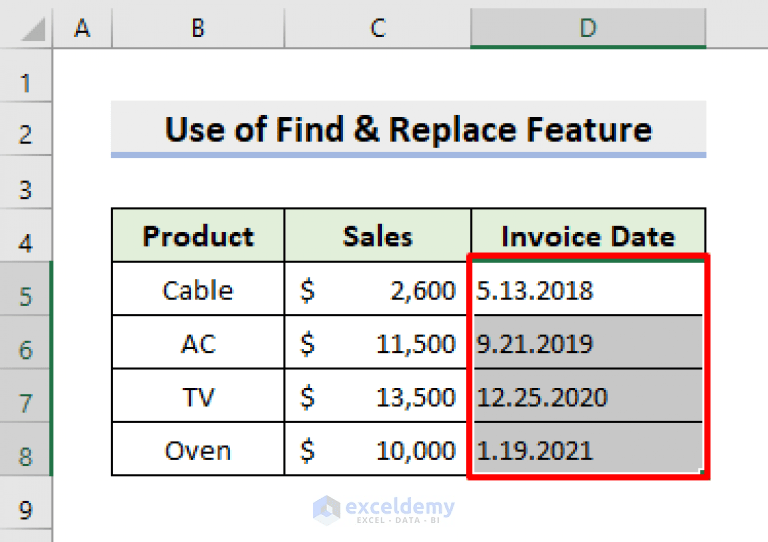Select column C header
This screenshot has height=542, width=768.
(378, 28)
